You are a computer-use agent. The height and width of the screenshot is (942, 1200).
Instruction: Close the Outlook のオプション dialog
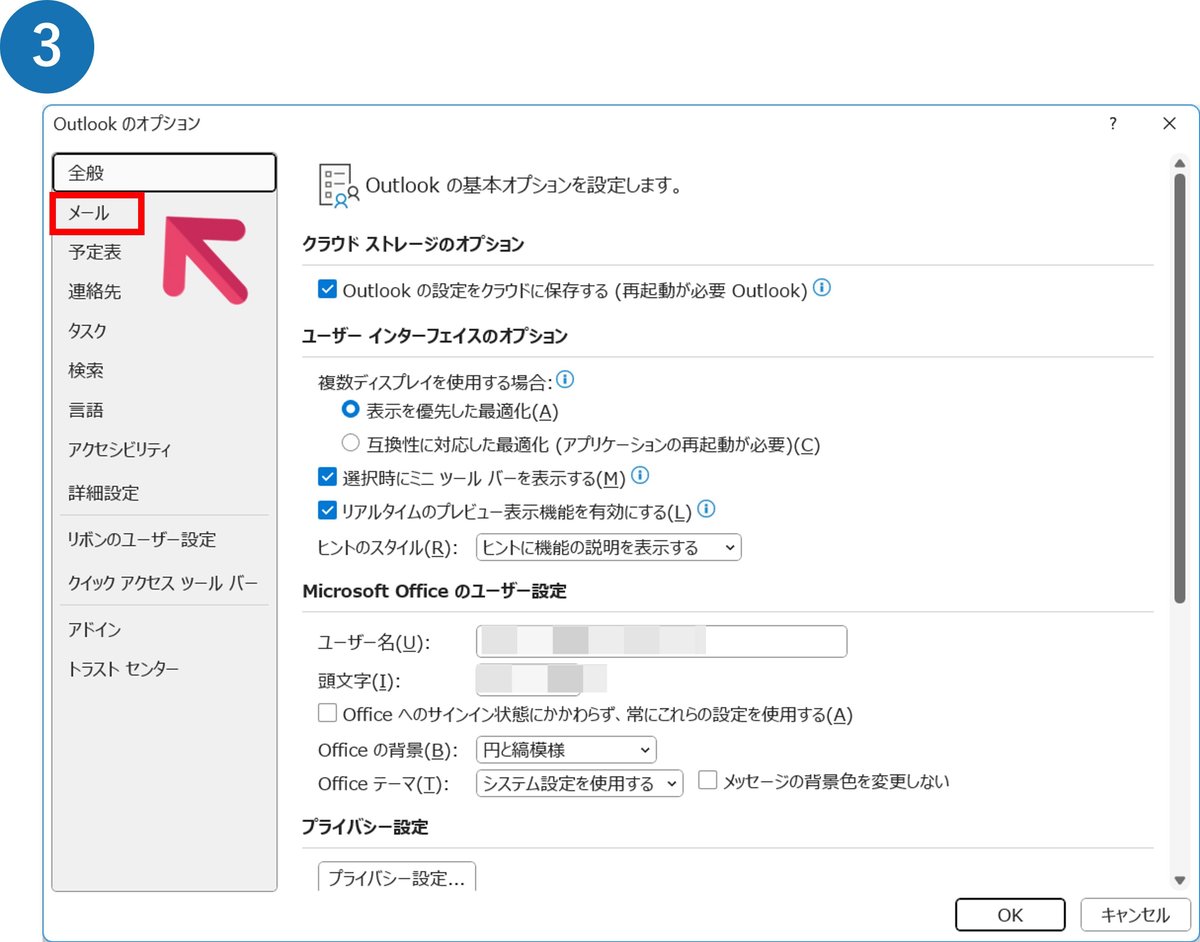[x=1169, y=124]
